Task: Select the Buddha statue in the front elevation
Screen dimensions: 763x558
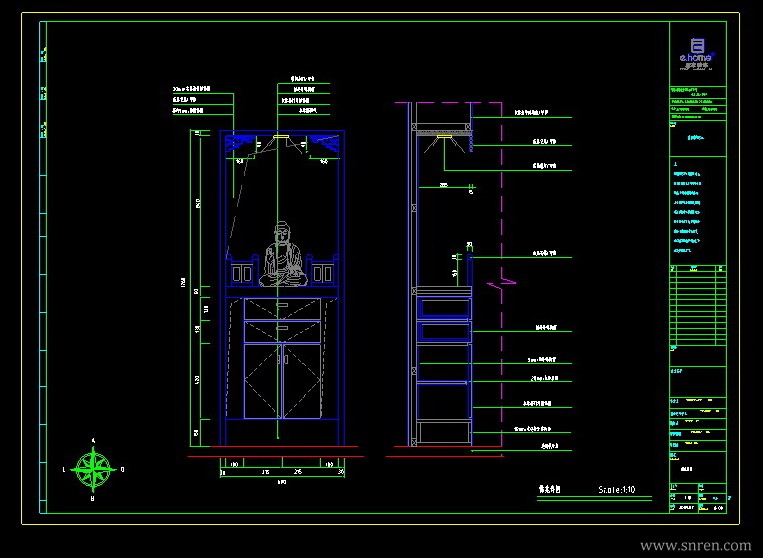Action: tap(283, 254)
